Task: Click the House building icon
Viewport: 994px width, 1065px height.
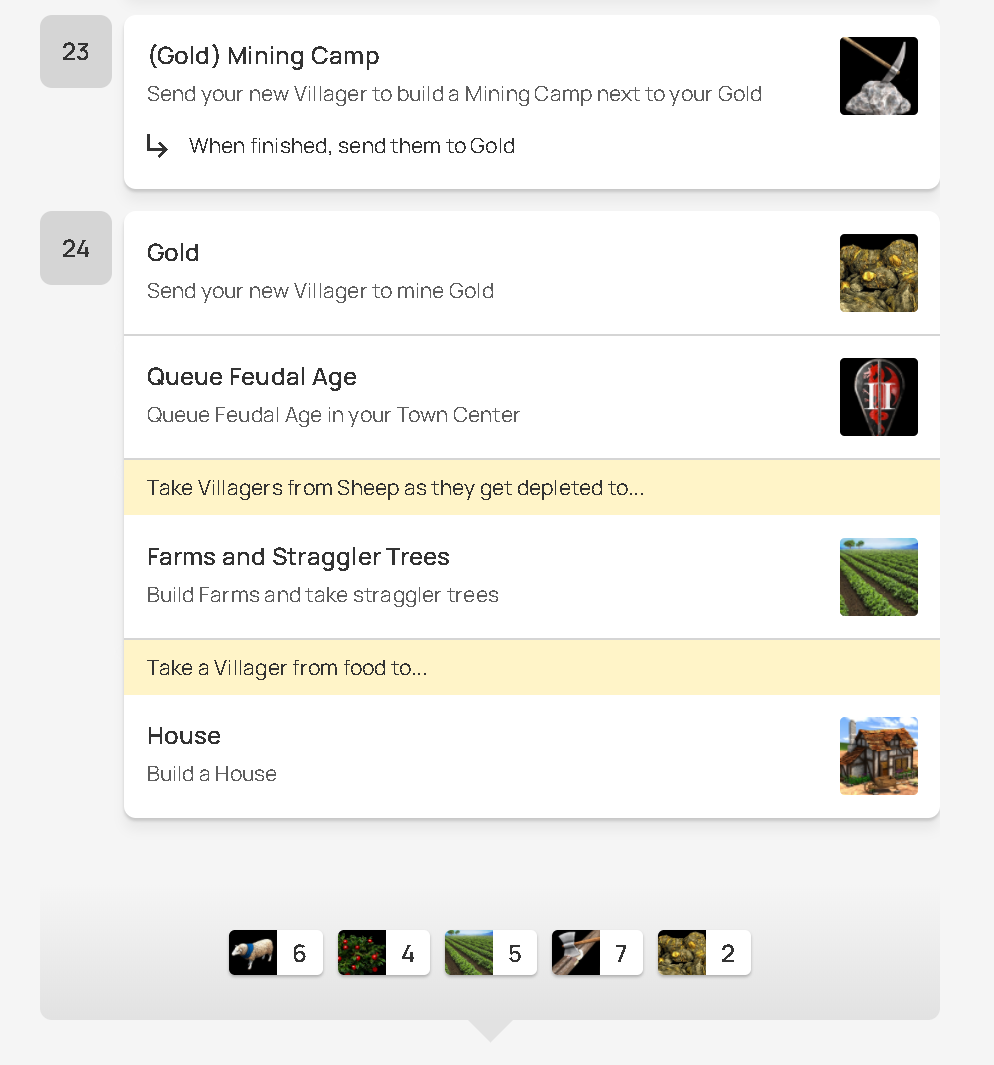Action: (x=878, y=756)
